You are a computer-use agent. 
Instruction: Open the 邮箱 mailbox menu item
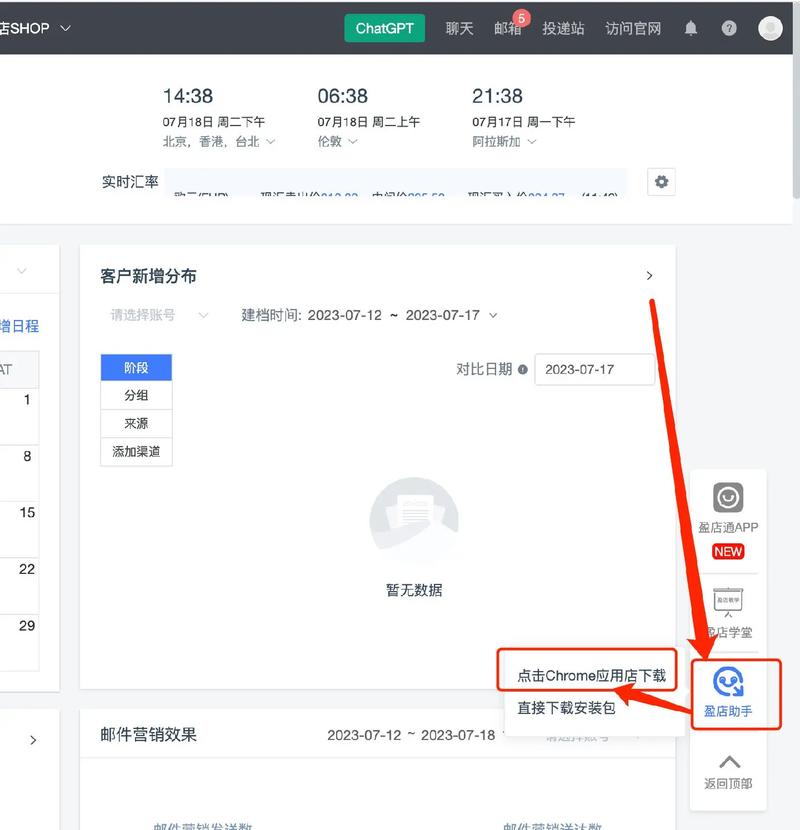(508, 28)
